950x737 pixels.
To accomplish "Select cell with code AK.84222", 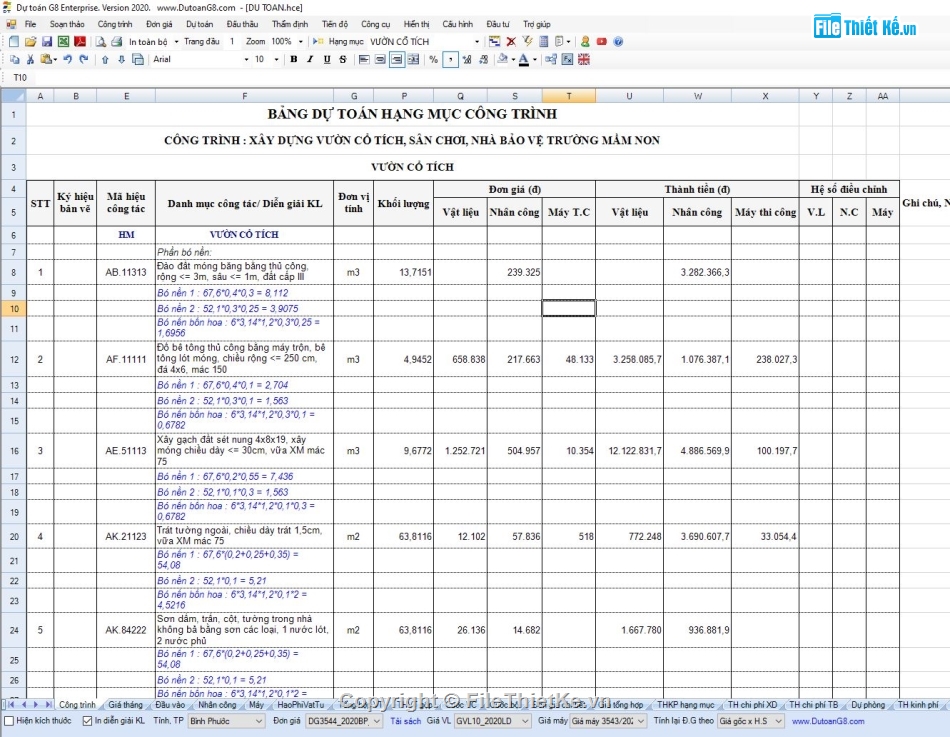I will (x=125, y=630).
